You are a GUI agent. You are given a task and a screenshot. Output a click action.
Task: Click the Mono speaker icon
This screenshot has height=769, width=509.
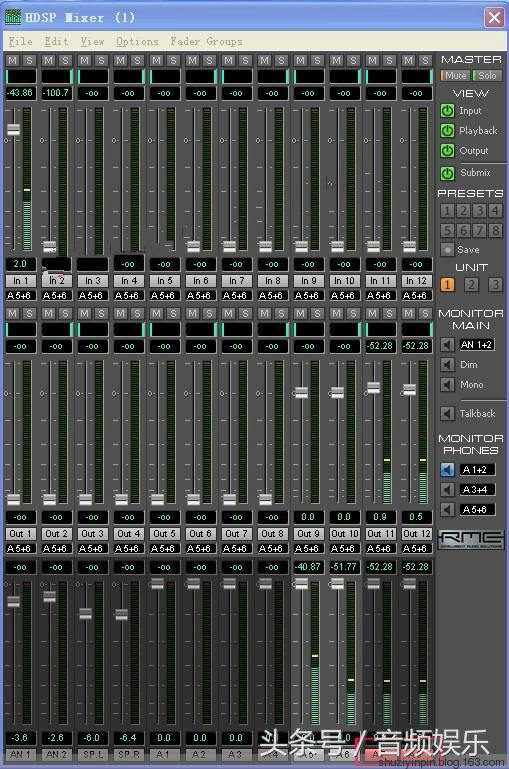pos(447,385)
